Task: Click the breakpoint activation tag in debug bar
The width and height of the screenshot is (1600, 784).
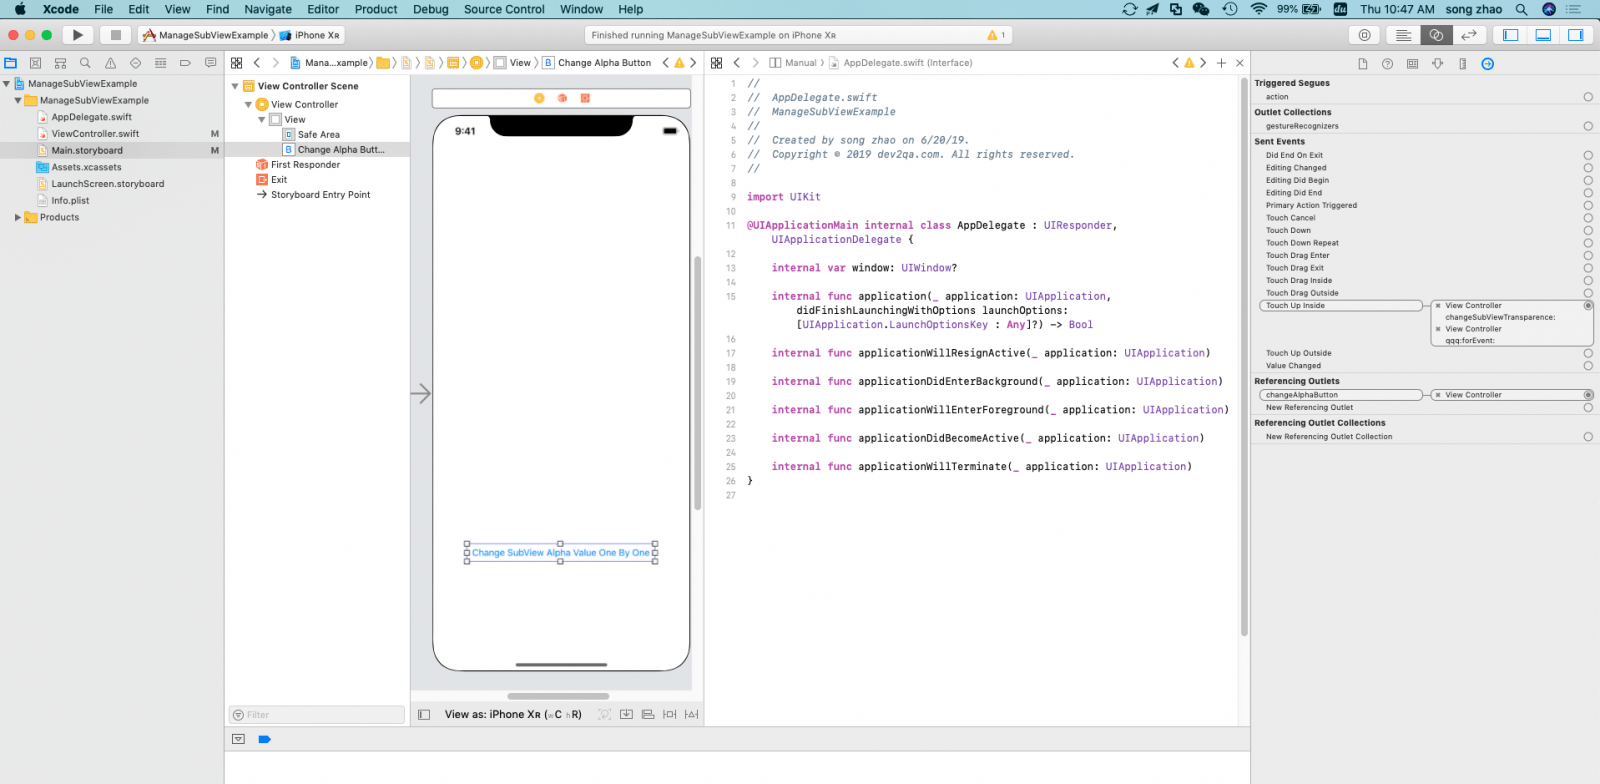Action: [x=264, y=740]
